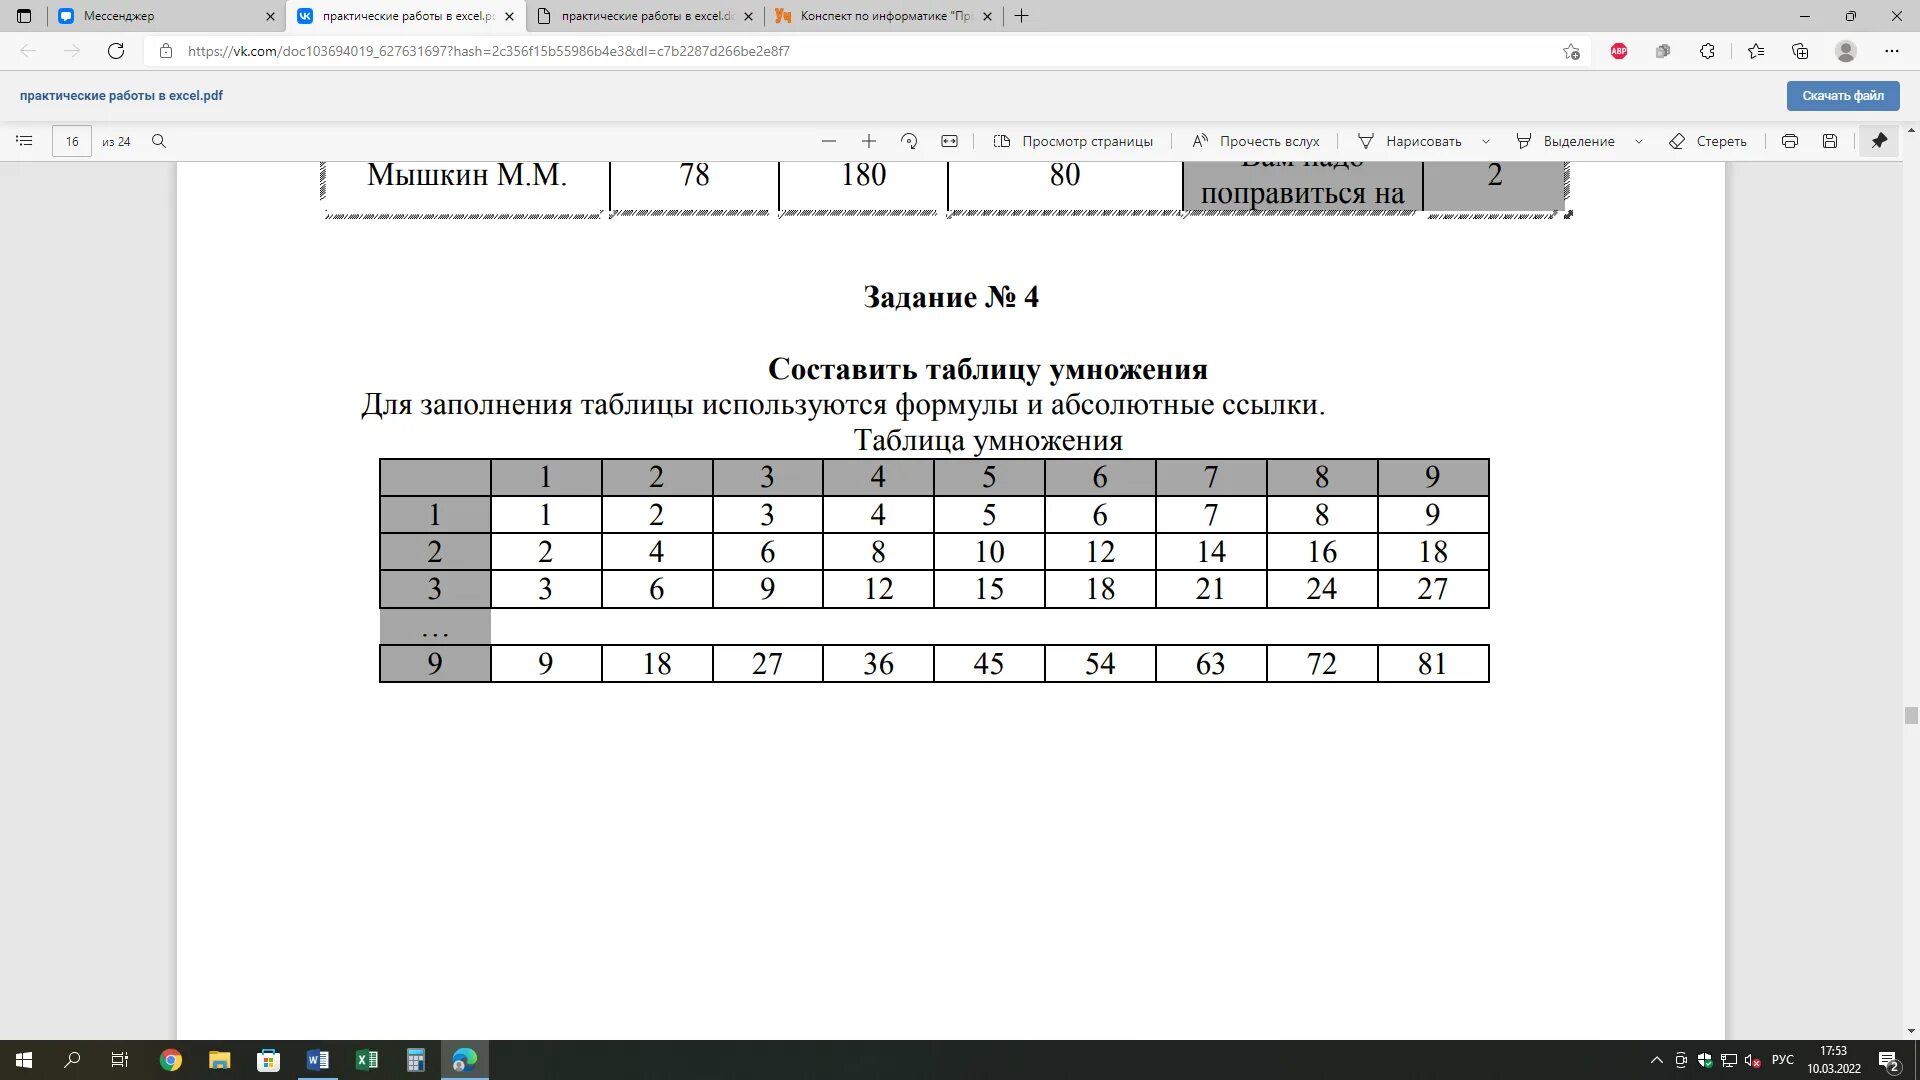Open the Windows Start menu
The width and height of the screenshot is (1920, 1080).
(24, 1060)
